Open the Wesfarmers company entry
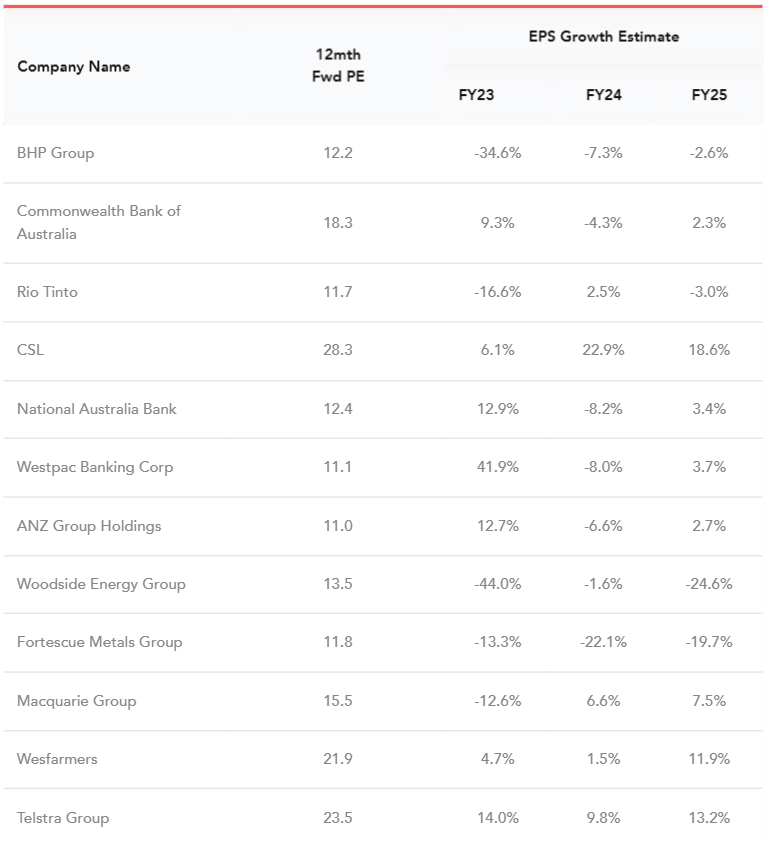The image size is (764, 841). 58,759
